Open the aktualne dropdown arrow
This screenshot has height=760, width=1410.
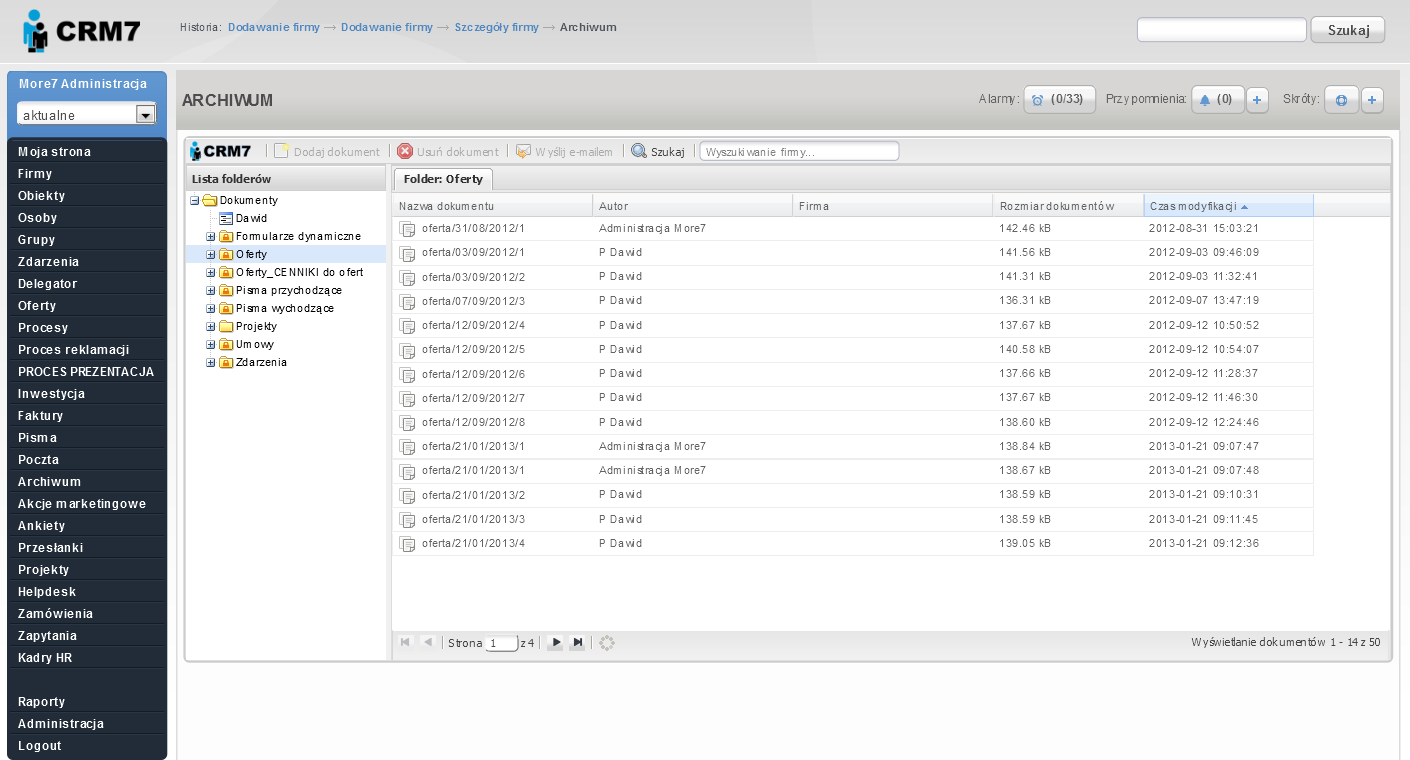pyautogui.click(x=145, y=114)
